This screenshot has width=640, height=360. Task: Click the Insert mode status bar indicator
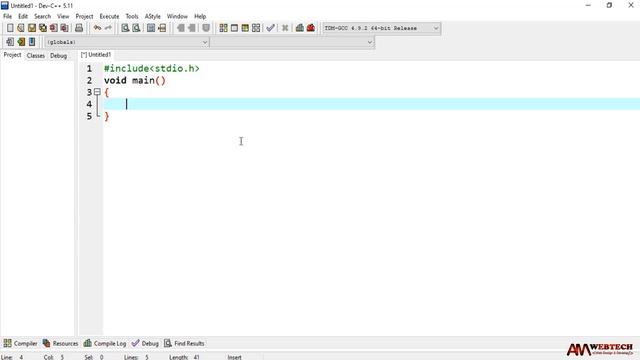[x=235, y=357]
